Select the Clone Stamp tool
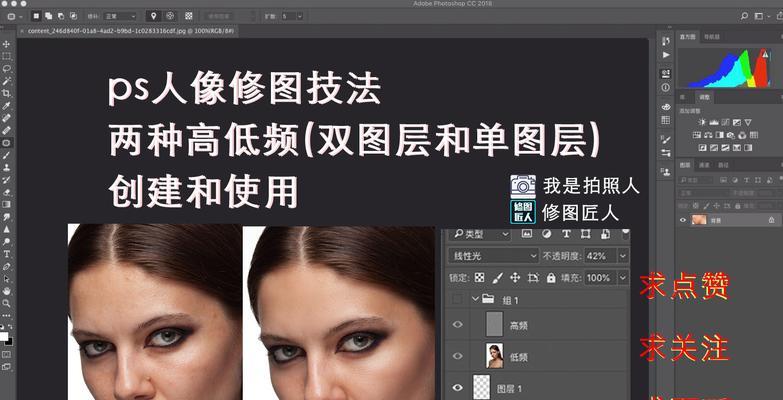 7,167
